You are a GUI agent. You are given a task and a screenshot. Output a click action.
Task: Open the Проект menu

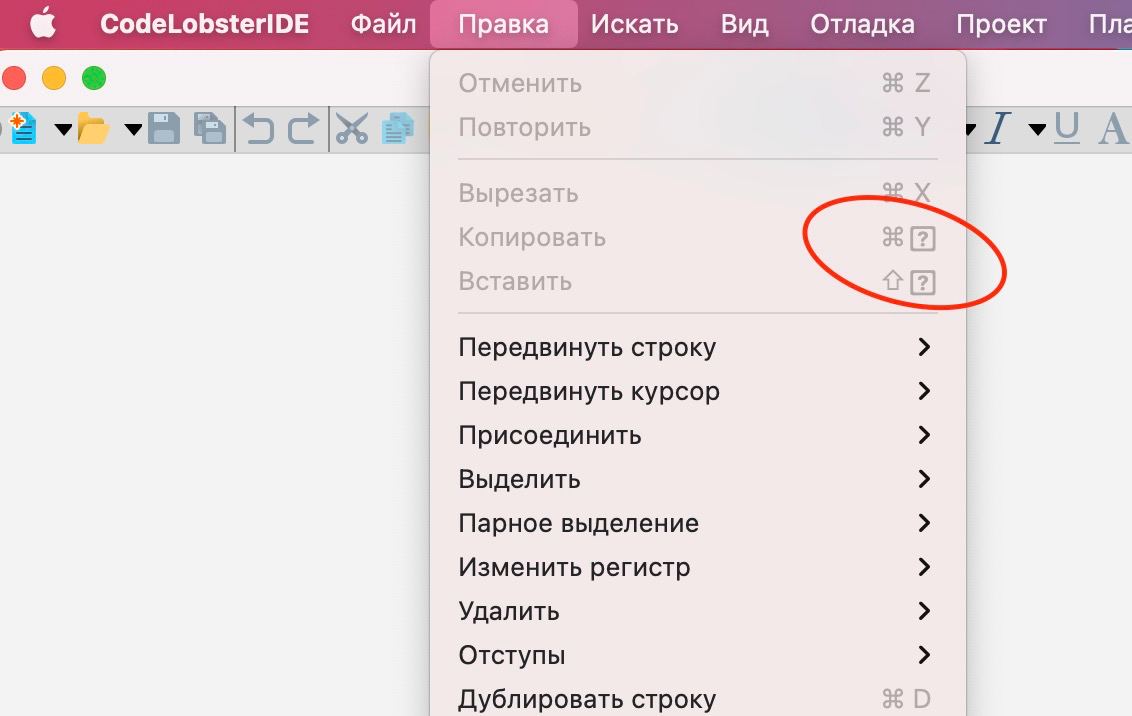point(1001,24)
